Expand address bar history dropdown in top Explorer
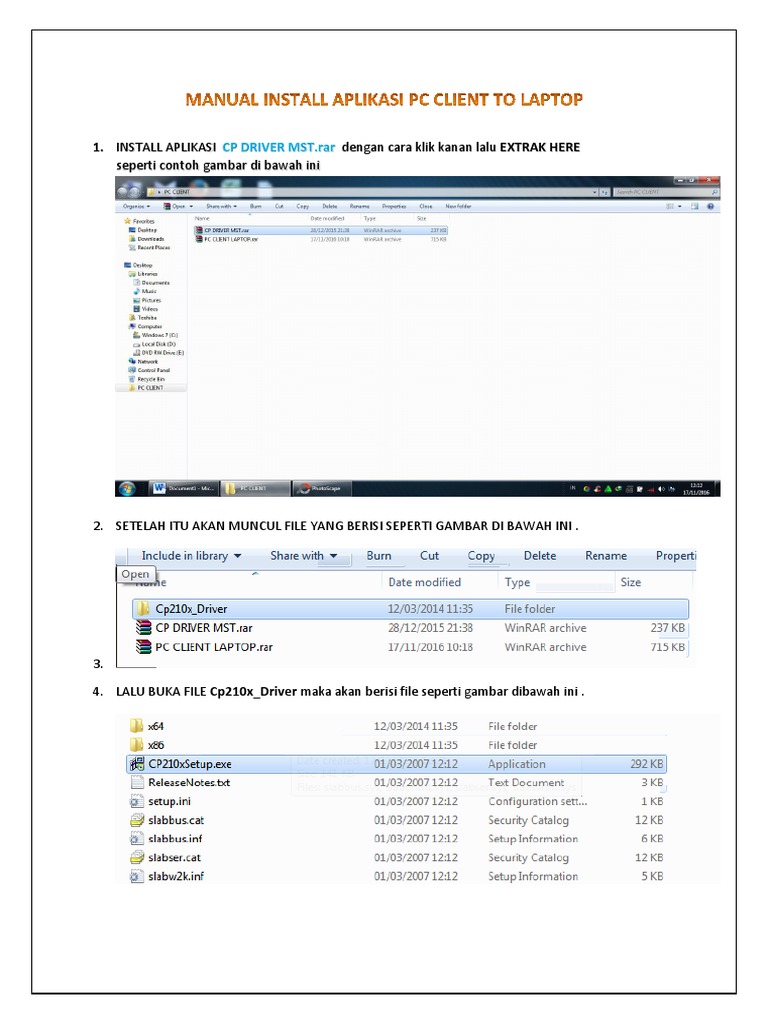This screenshot has height=1024, width=768. pyautogui.click(x=595, y=192)
